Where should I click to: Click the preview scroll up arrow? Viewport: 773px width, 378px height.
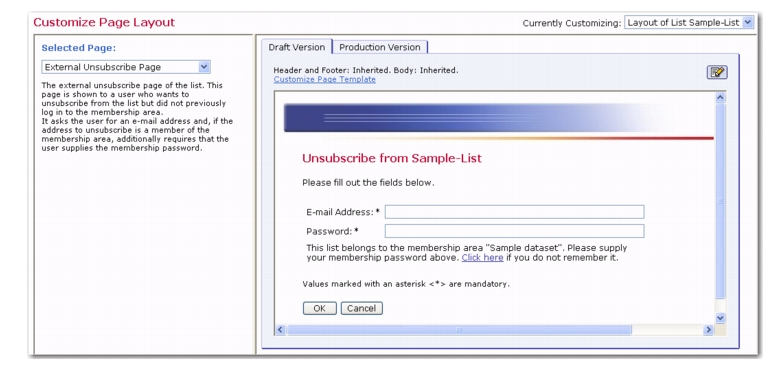click(720, 98)
